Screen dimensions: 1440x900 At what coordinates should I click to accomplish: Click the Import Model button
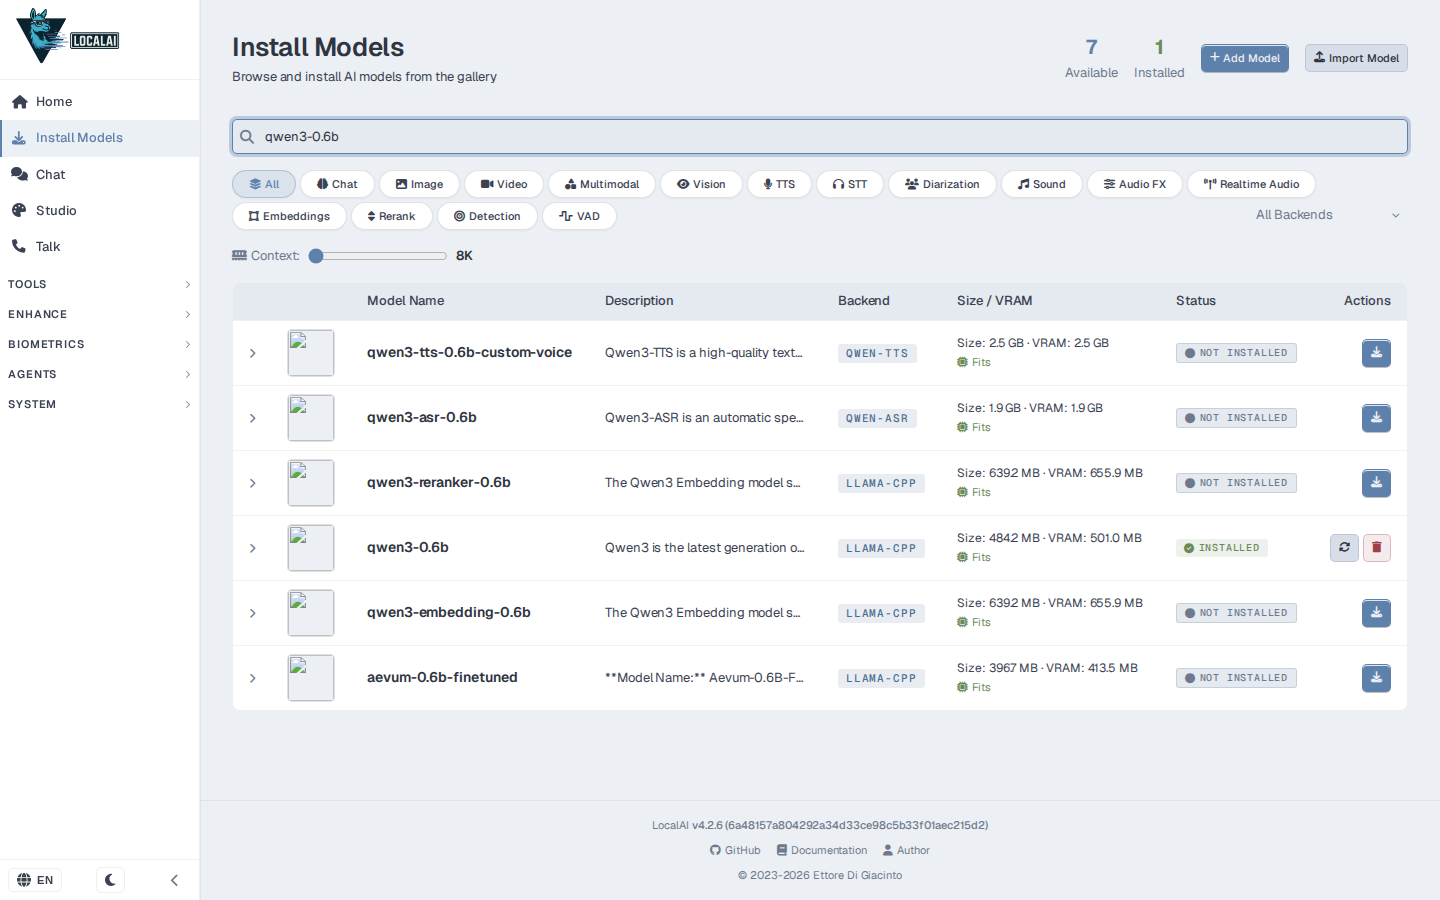[x=1356, y=58]
